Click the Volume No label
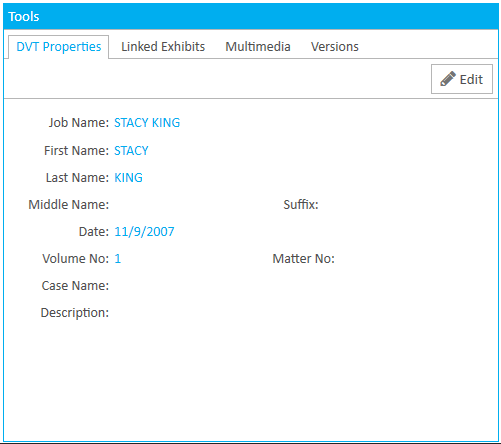The width and height of the screenshot is (501, 444). 76,259
